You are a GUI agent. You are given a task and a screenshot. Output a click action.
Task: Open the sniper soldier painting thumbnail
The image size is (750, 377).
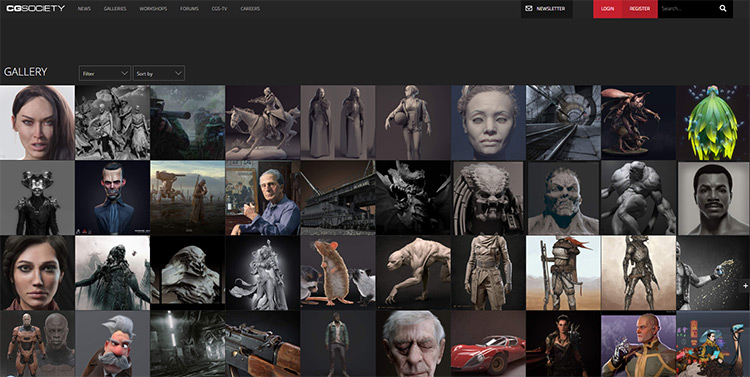(188, 122)
